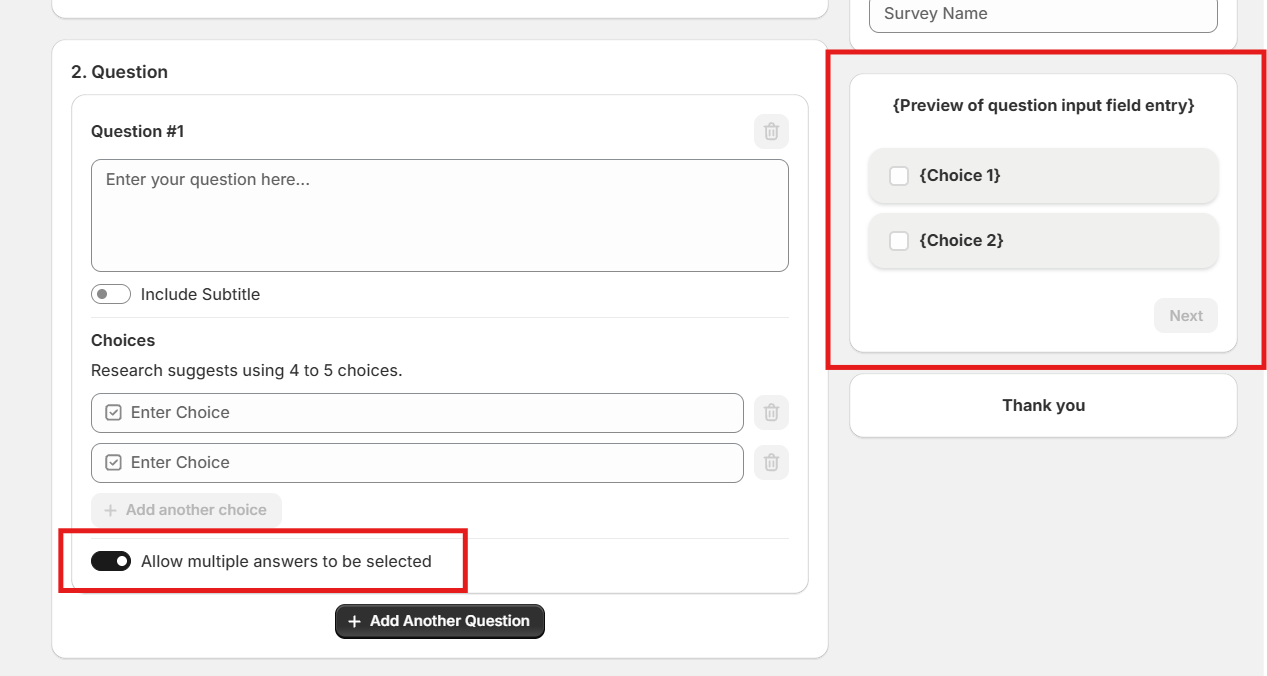The width and height of the screenshot is (1267, 676).
Task: Remove the first choice with its trash icon
Action: [771, 412]
